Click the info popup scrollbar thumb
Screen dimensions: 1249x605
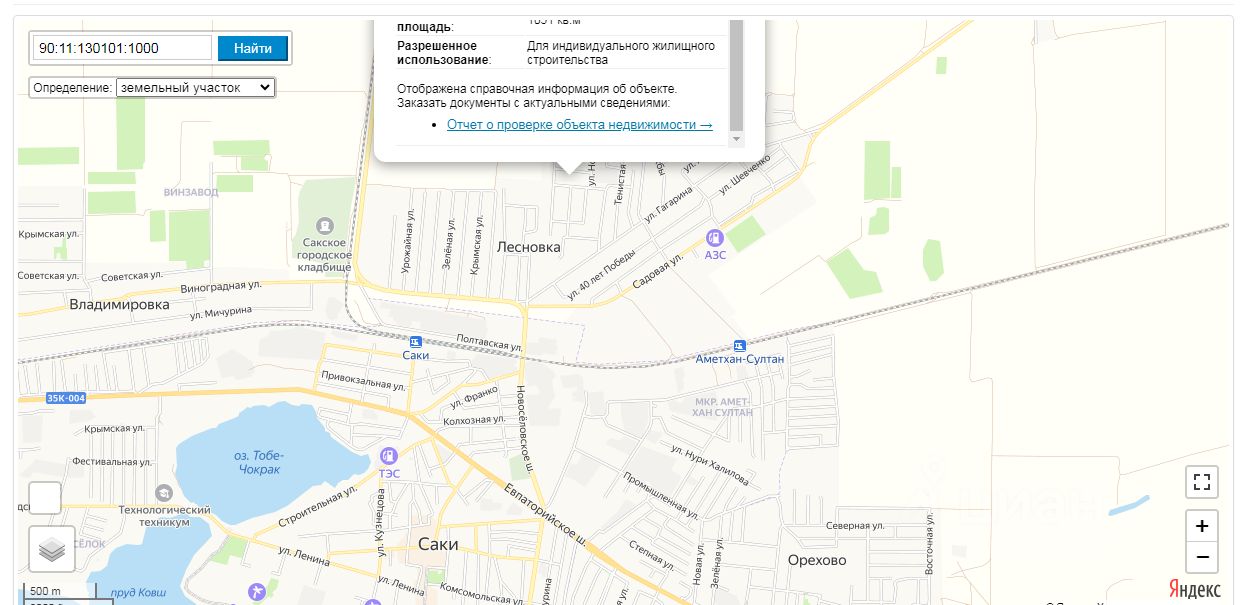(737, 75)
